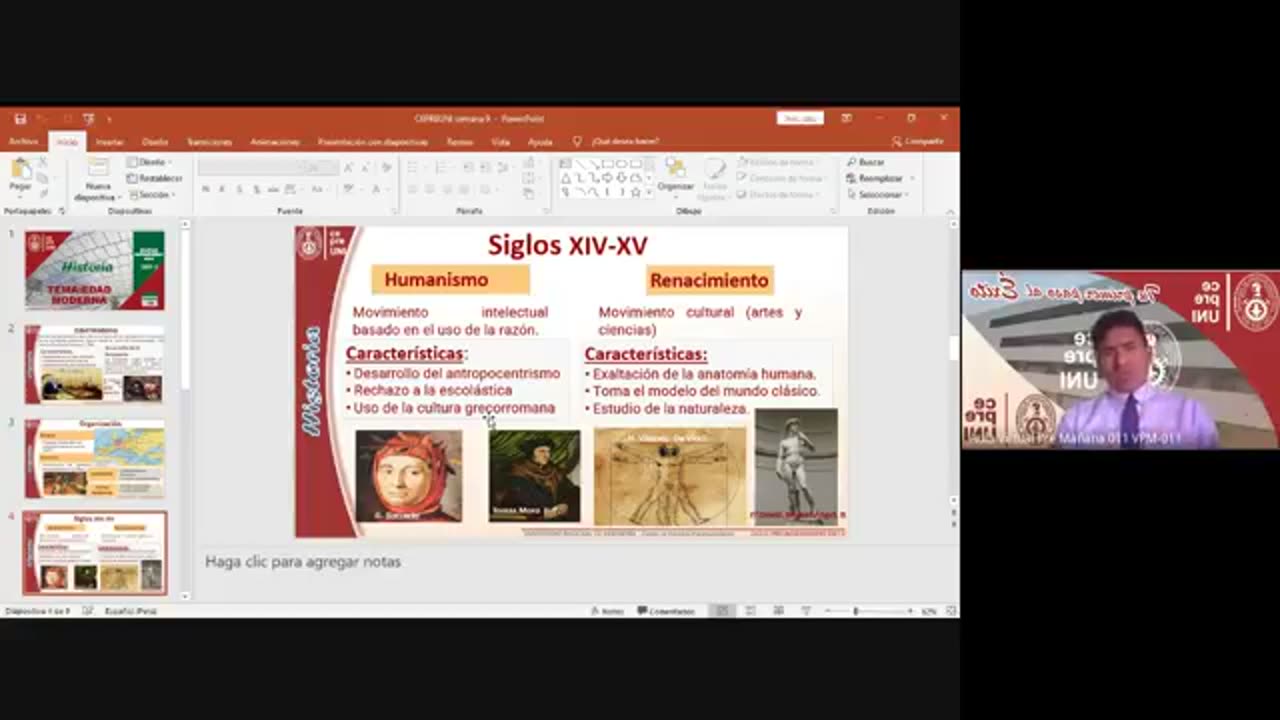Toggle strikethrough (abc) formatting
1280x720 pixels.
275,189
